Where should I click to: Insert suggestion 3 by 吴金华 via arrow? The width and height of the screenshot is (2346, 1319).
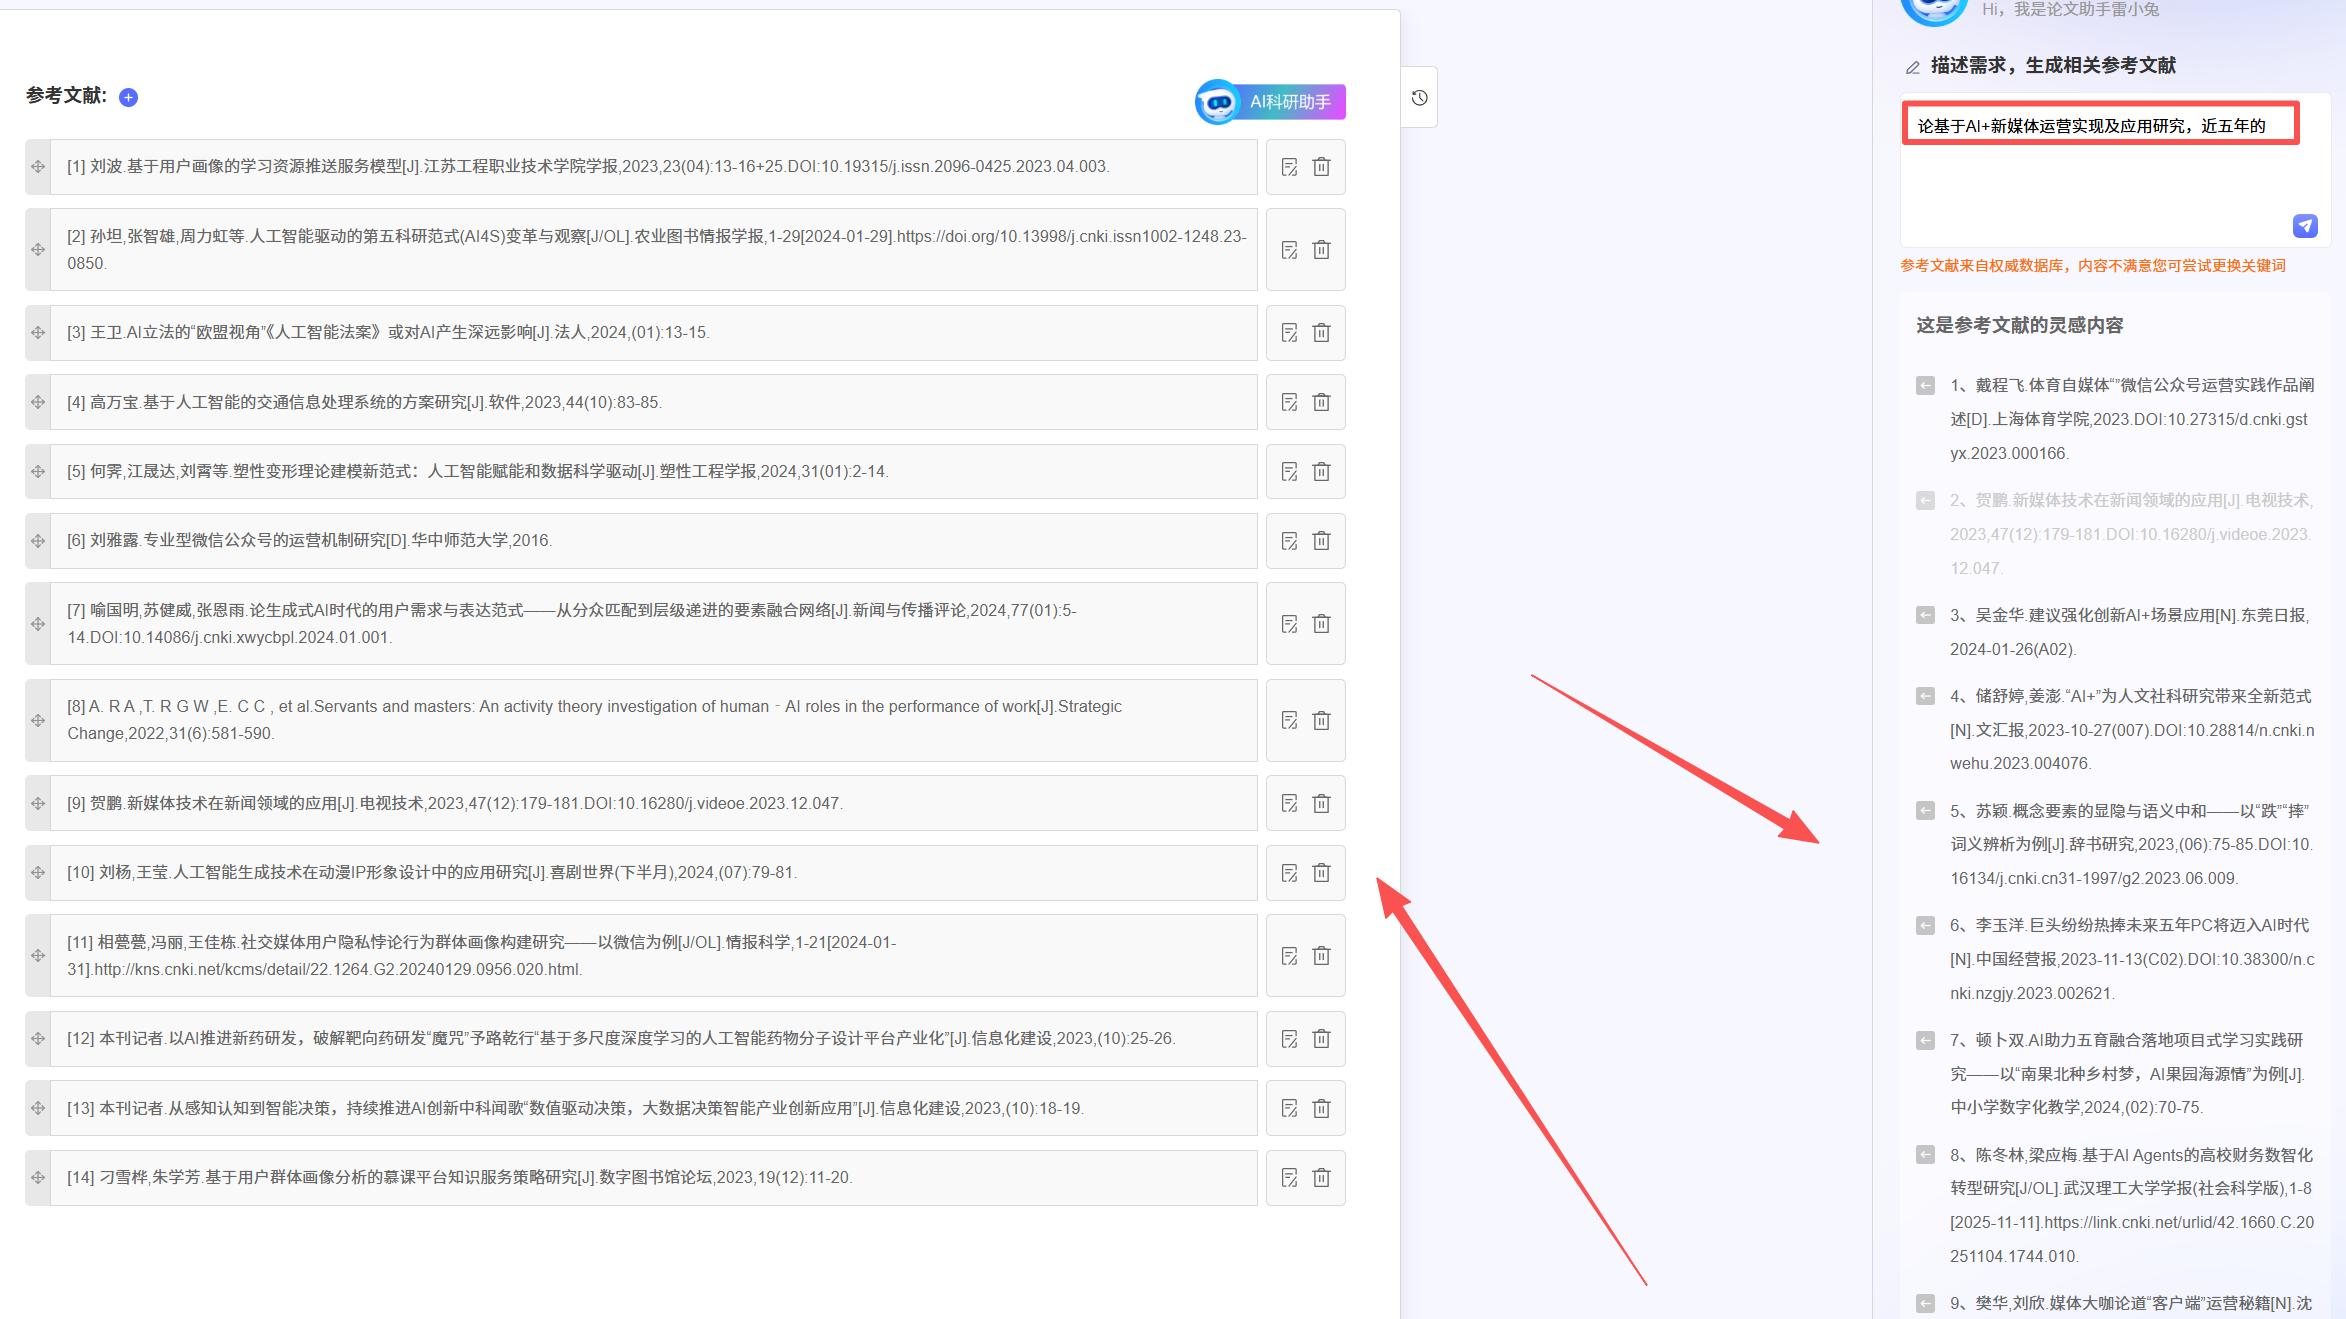(x=1925, y=616)
